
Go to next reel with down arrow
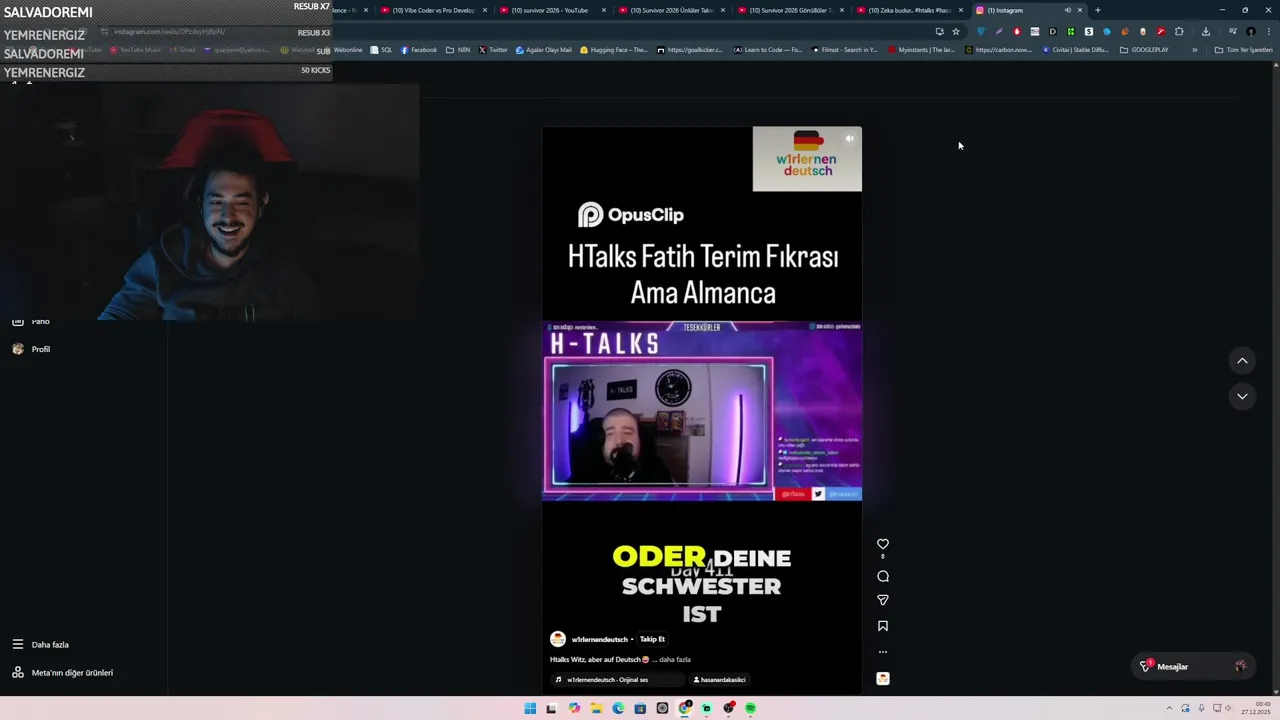click(x=1242, y=396)
